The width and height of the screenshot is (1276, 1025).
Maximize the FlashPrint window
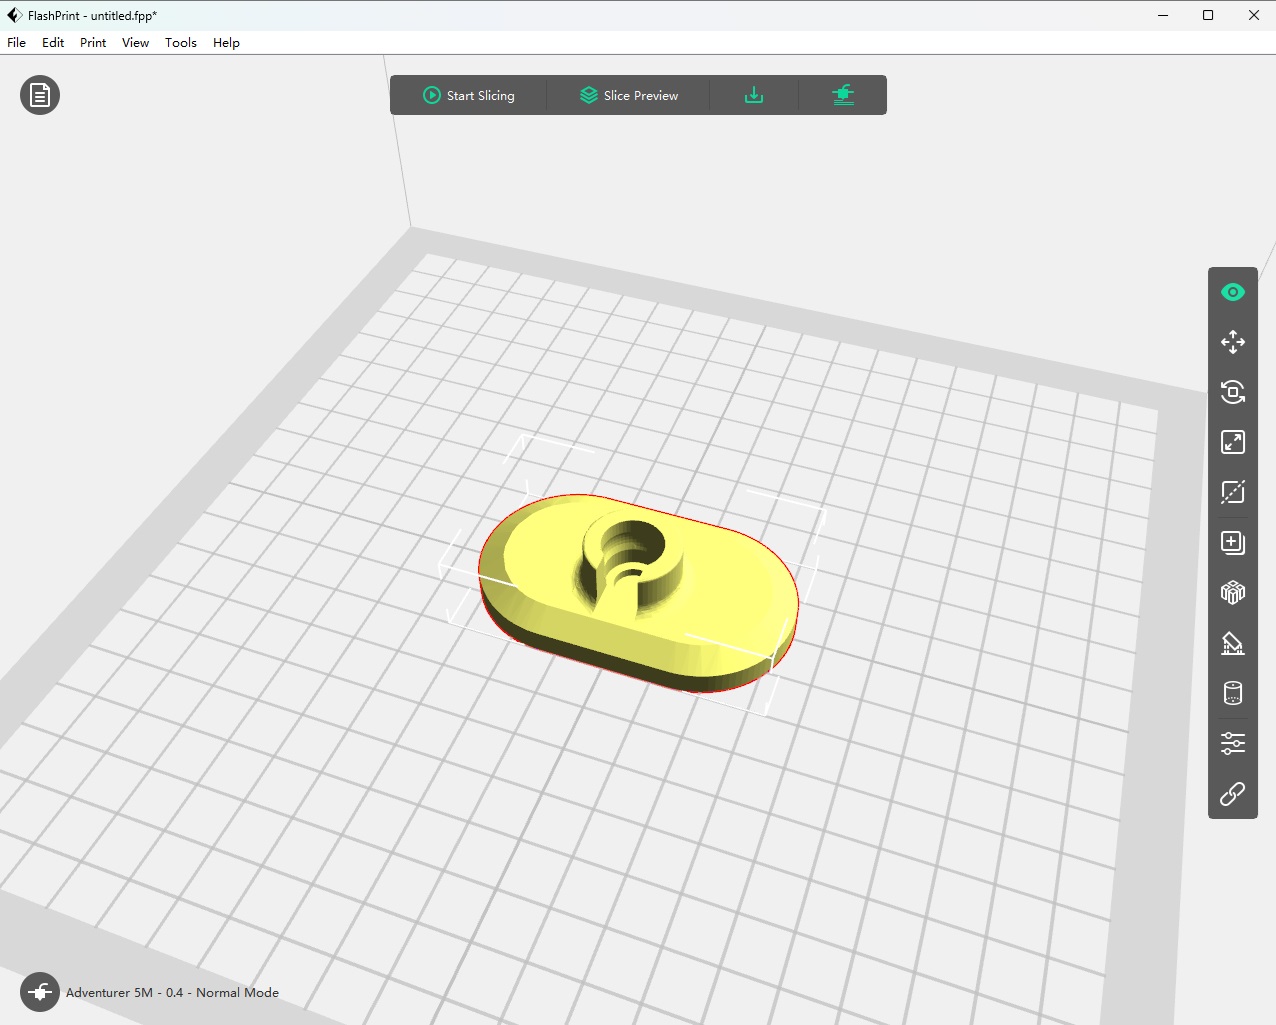pos(1208,15)
